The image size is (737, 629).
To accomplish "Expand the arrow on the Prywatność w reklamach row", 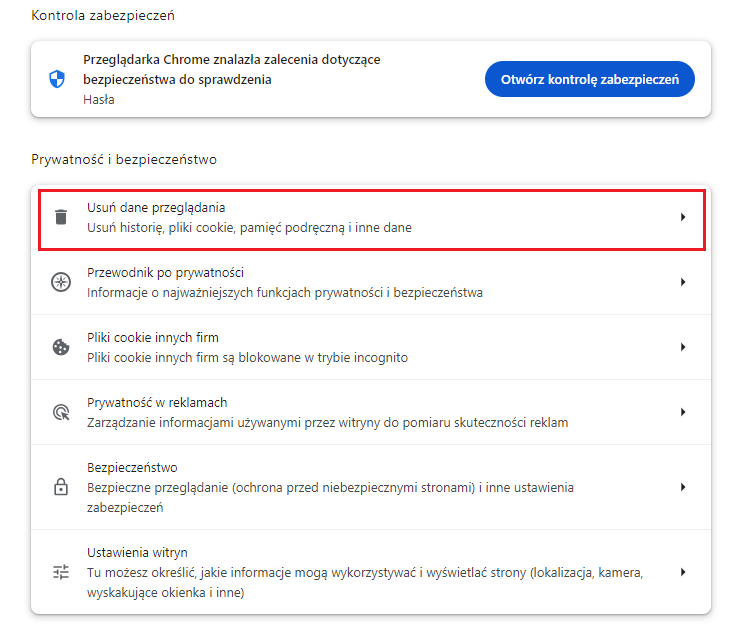I will 683,412.
